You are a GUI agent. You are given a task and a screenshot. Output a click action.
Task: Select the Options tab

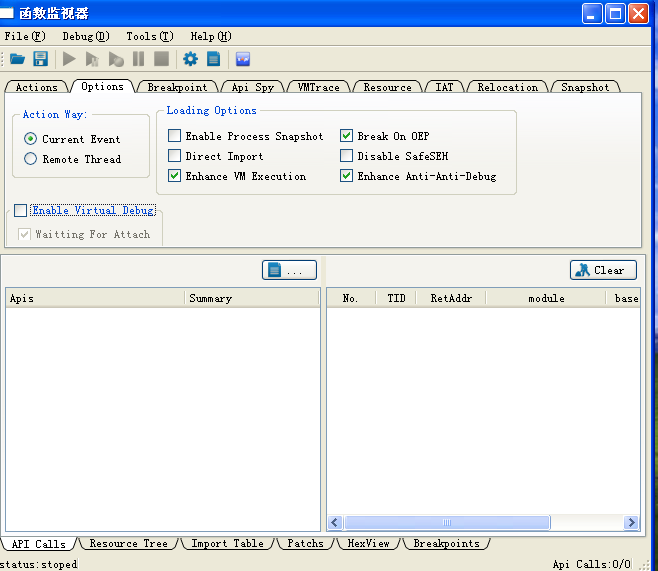pos(102,86)
